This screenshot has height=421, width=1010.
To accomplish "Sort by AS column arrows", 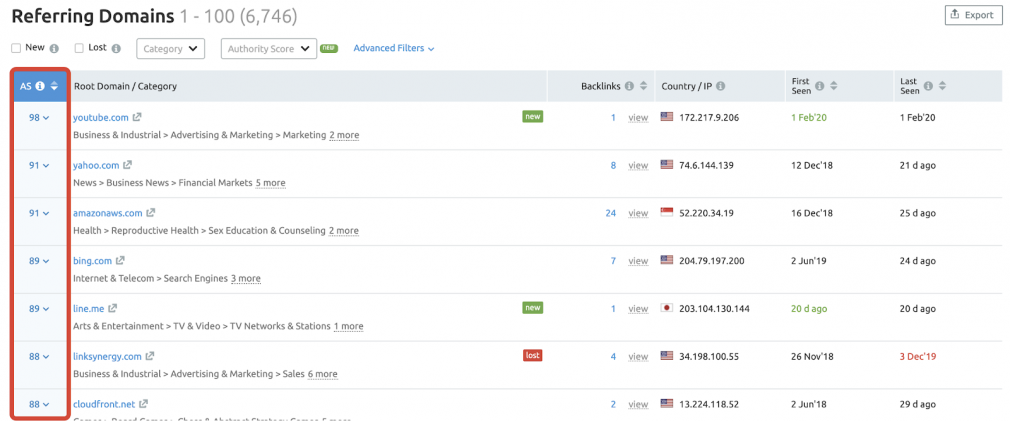I will click(x=54, y=86).
